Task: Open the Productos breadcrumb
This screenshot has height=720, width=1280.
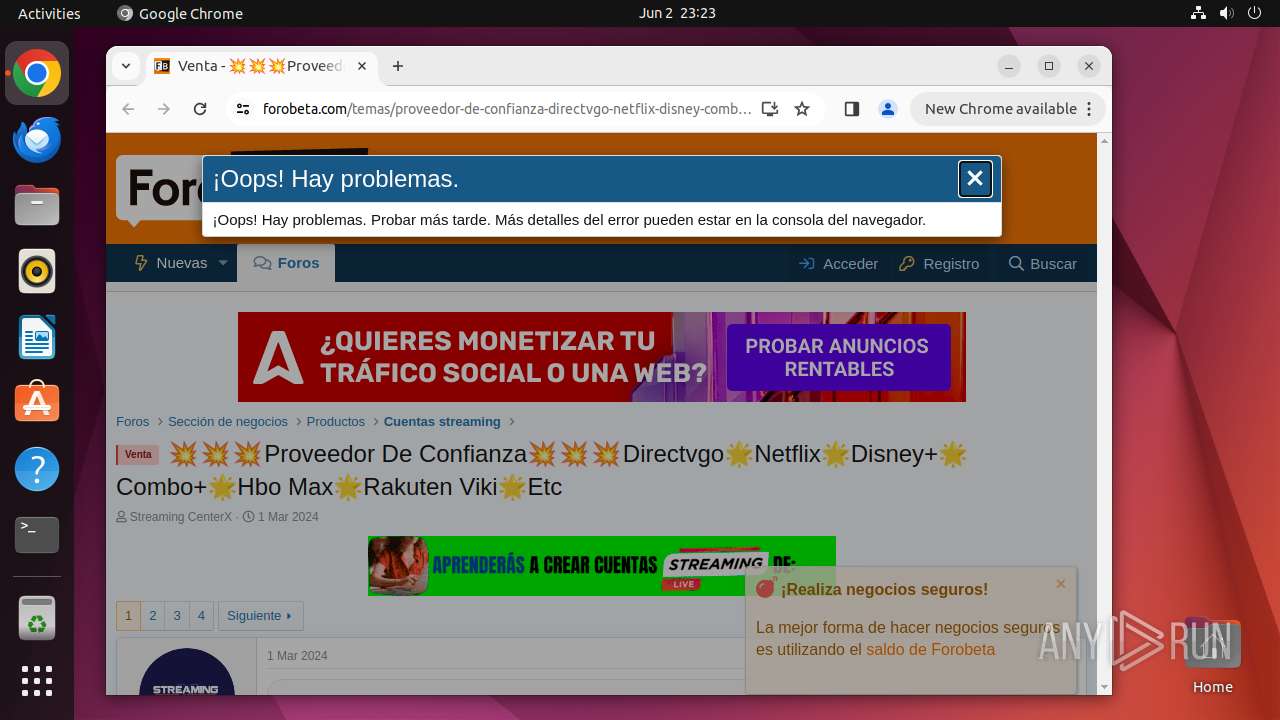Action: tap(336, 422)
